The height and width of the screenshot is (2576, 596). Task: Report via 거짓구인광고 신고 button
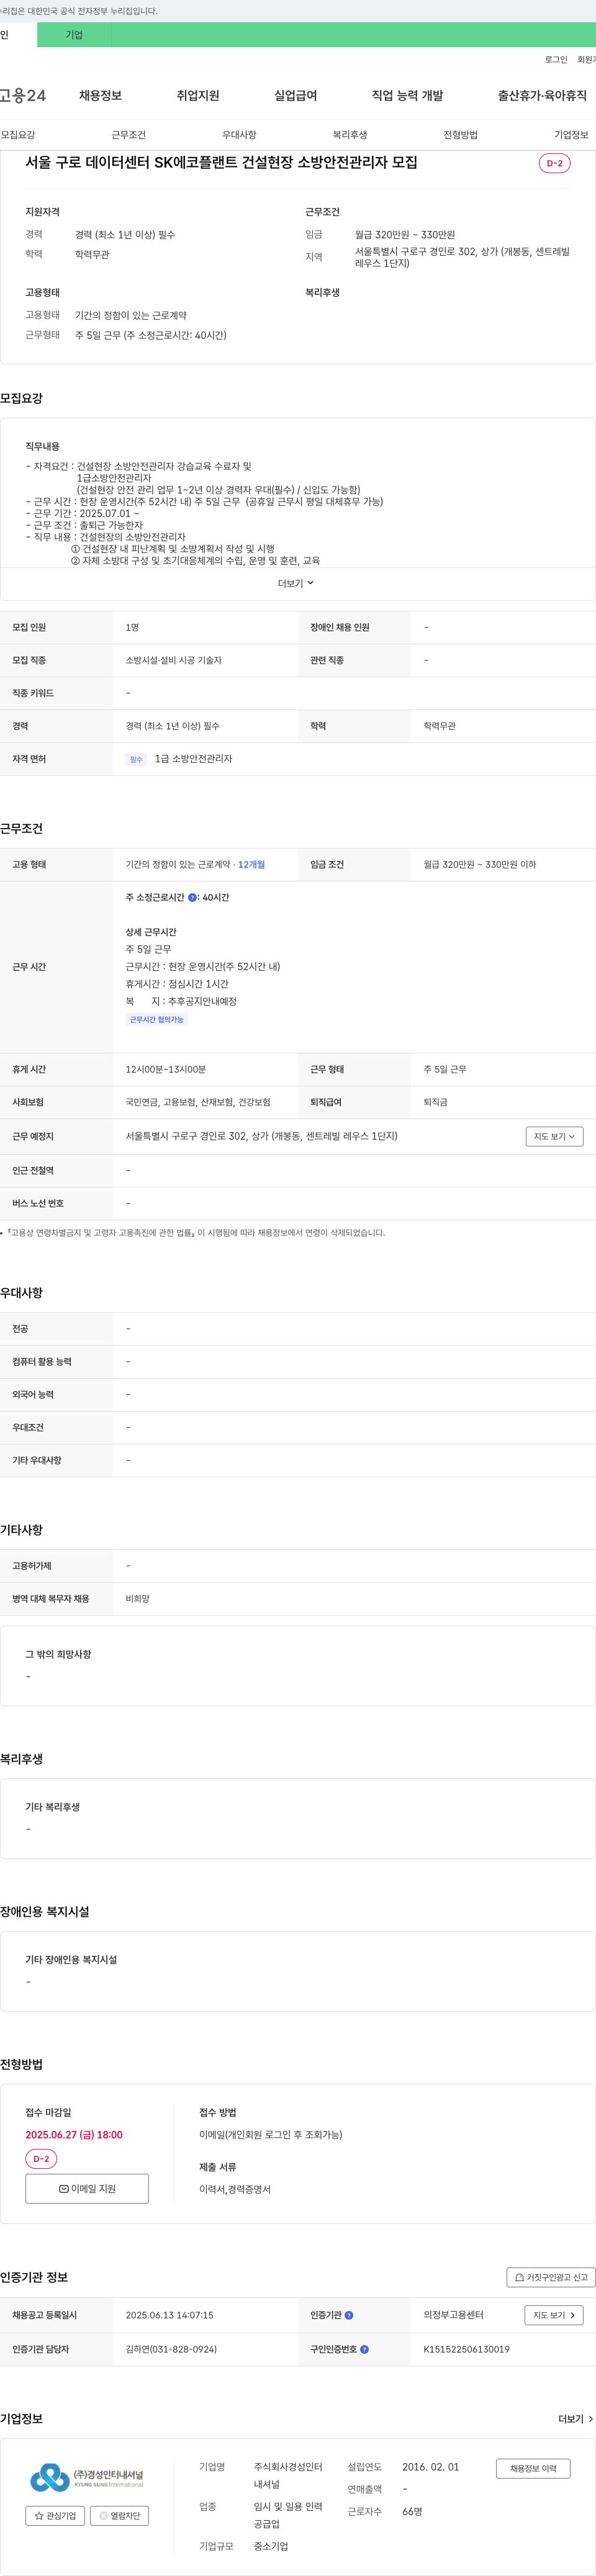pos(551,2277)
